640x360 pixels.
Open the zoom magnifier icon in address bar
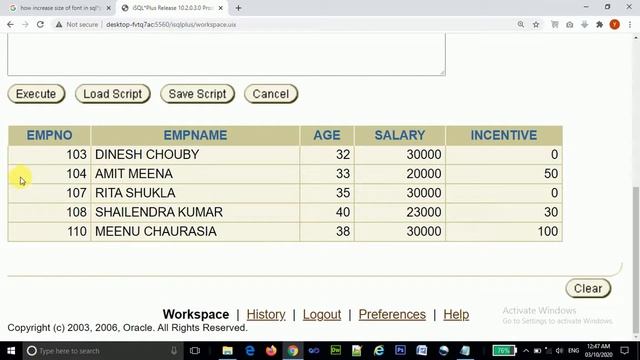click(521, 24)
